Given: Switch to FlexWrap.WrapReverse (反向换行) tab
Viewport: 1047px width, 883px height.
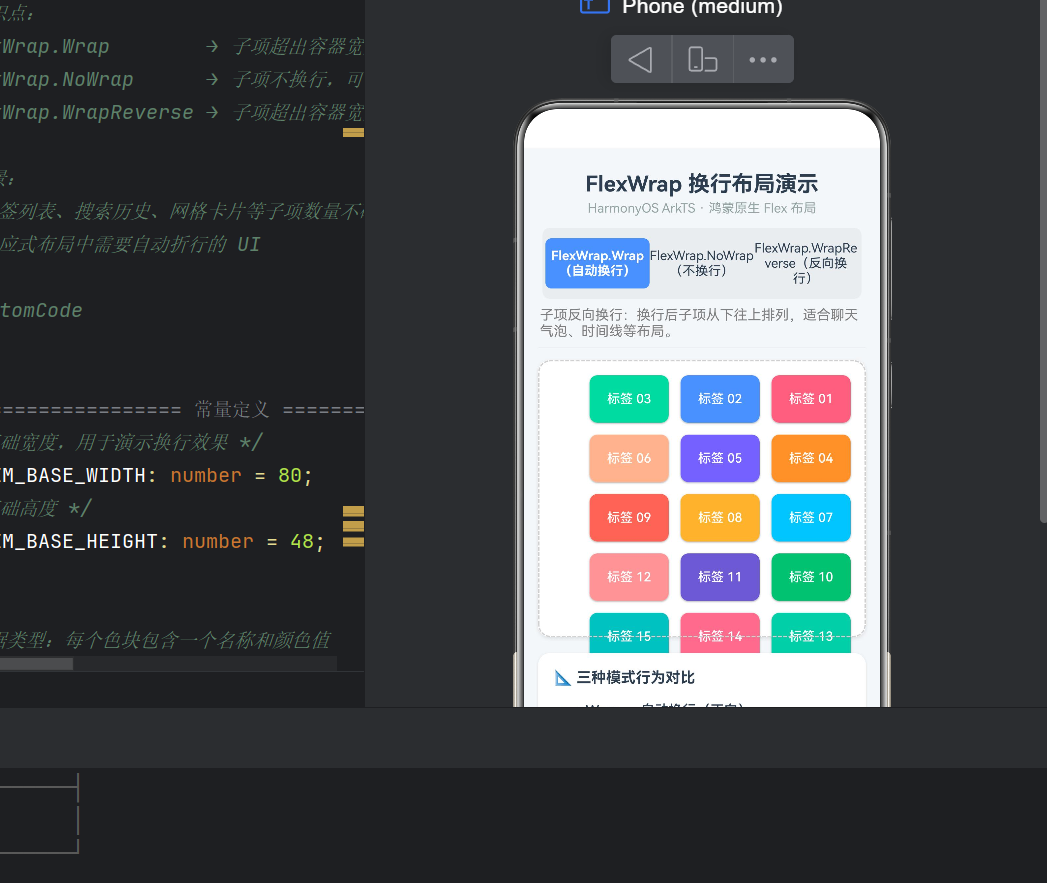Looking at the screenshot, I should pyautogui.click(x=806, y=263).
